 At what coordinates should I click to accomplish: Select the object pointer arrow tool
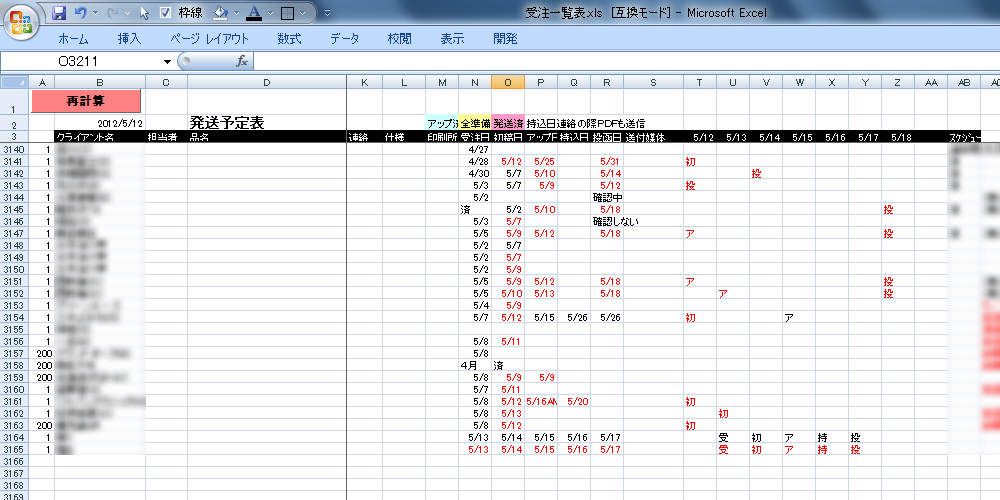145,14
